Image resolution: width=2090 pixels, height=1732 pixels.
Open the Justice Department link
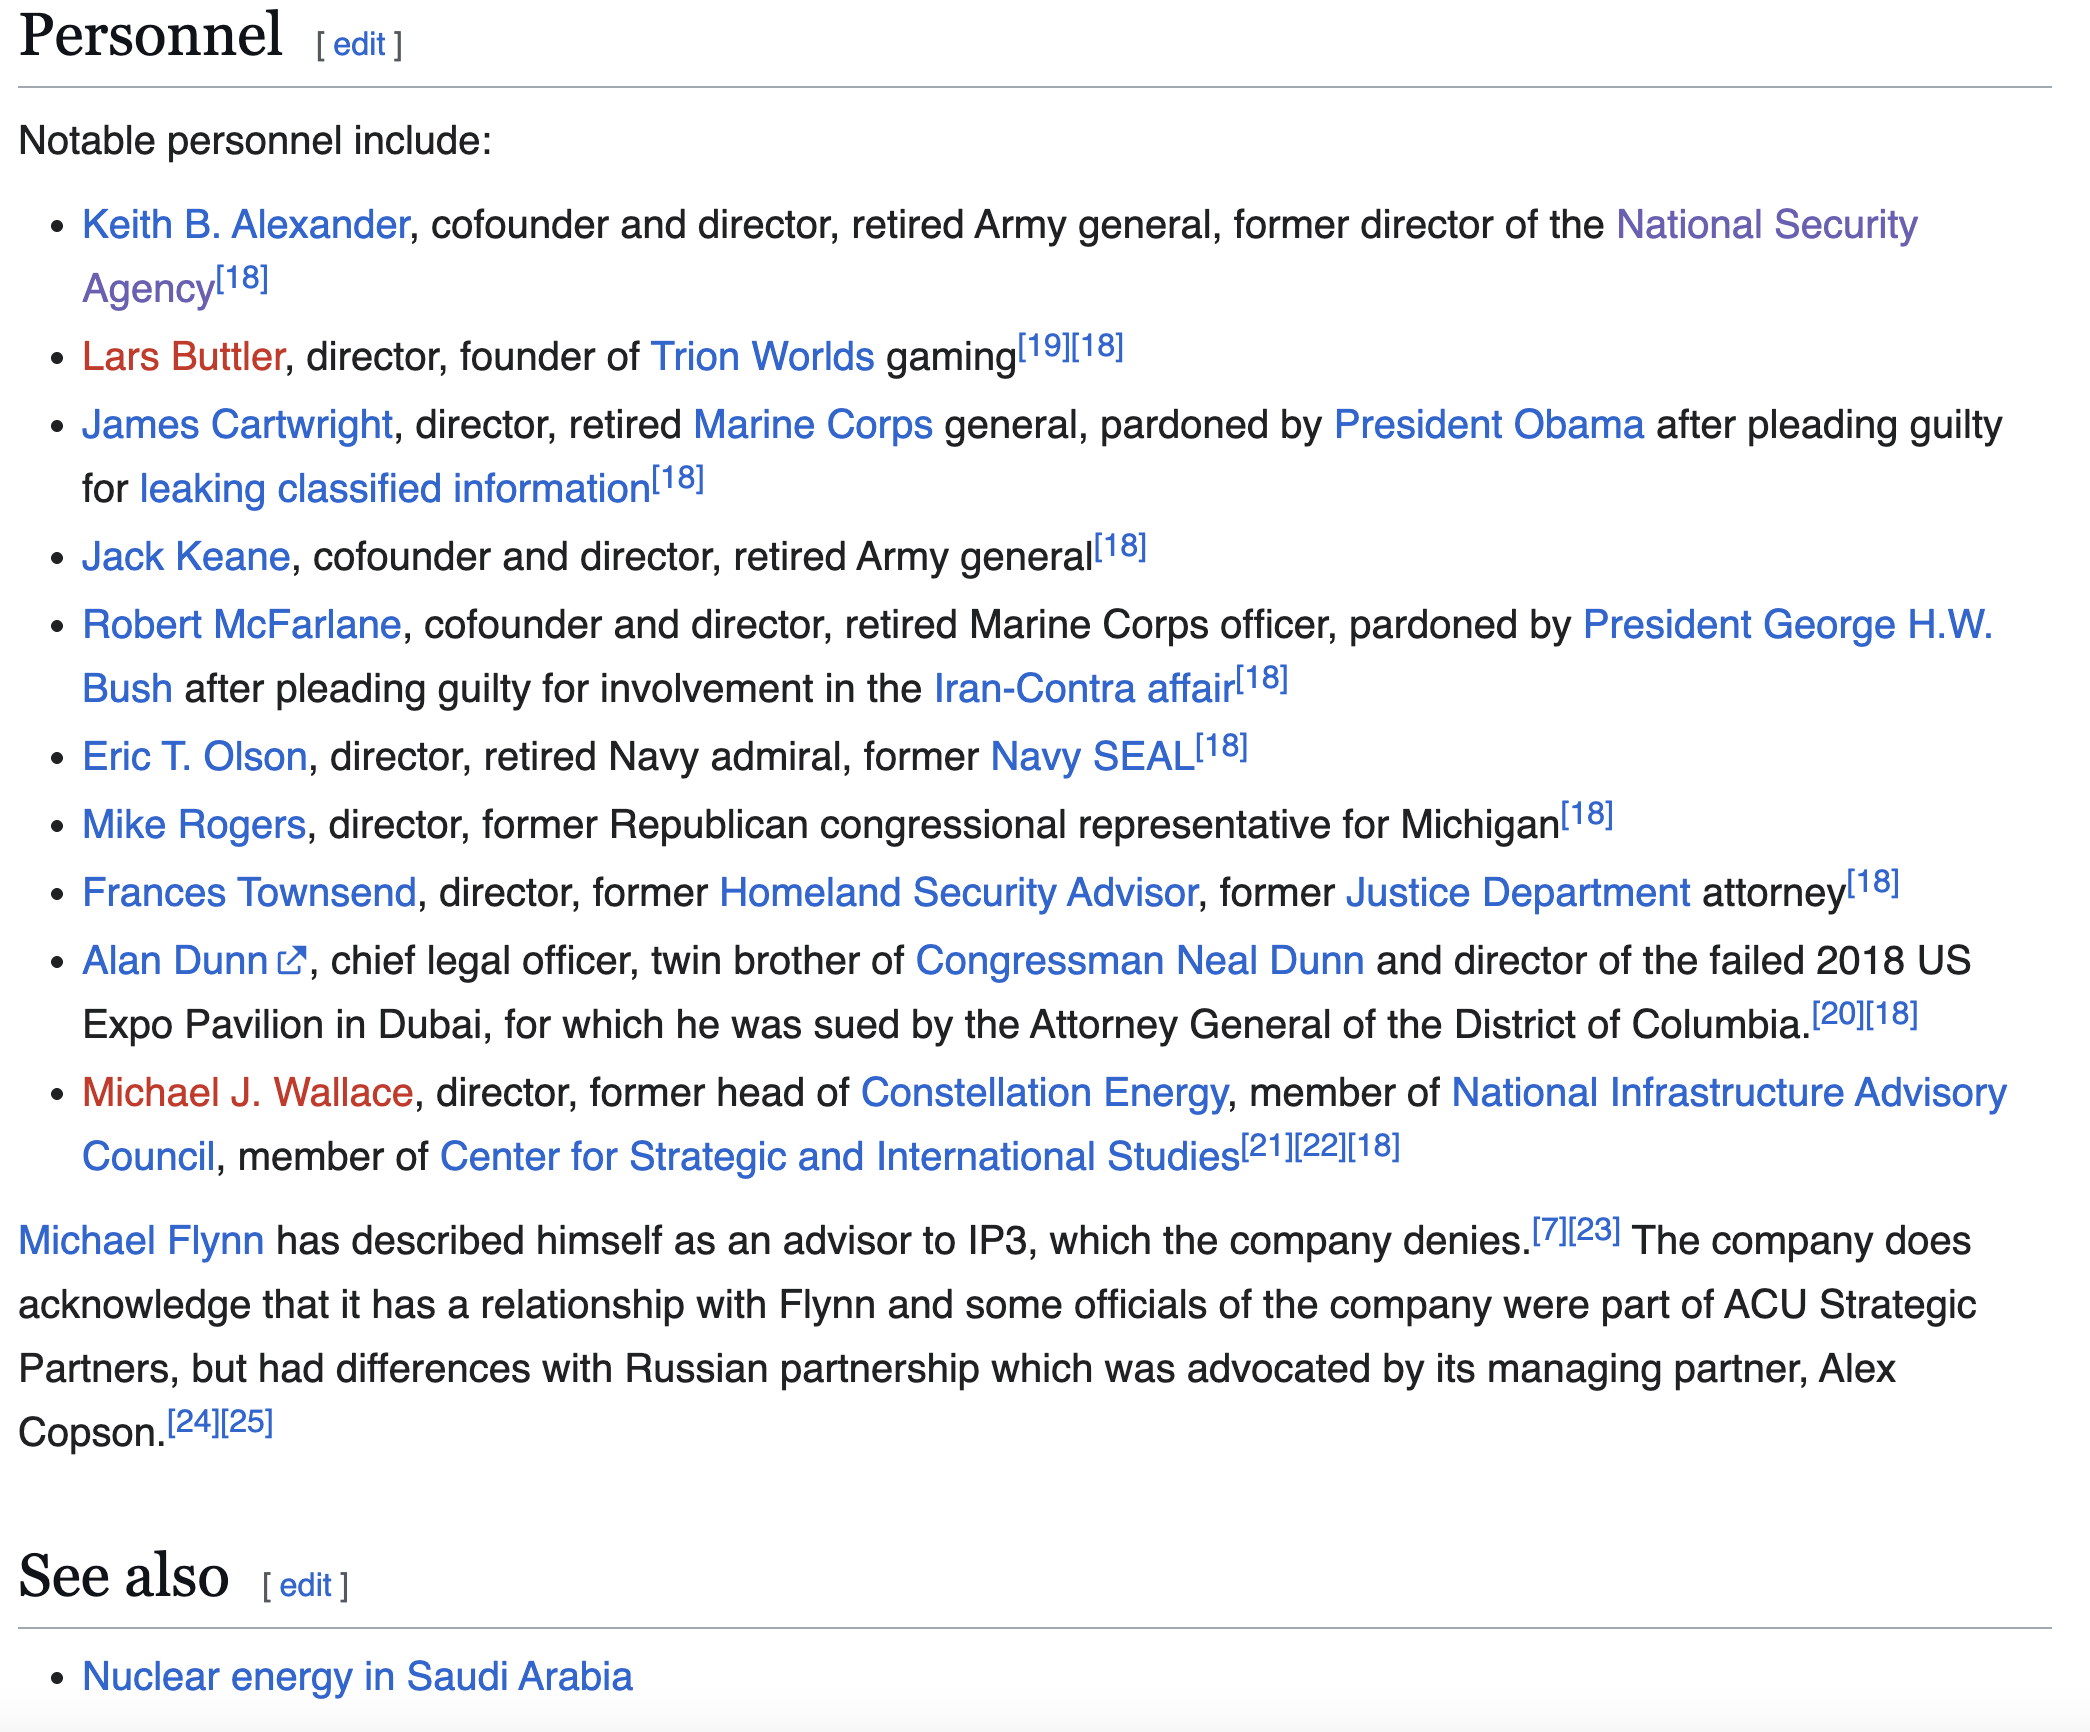coord(1518,893)
